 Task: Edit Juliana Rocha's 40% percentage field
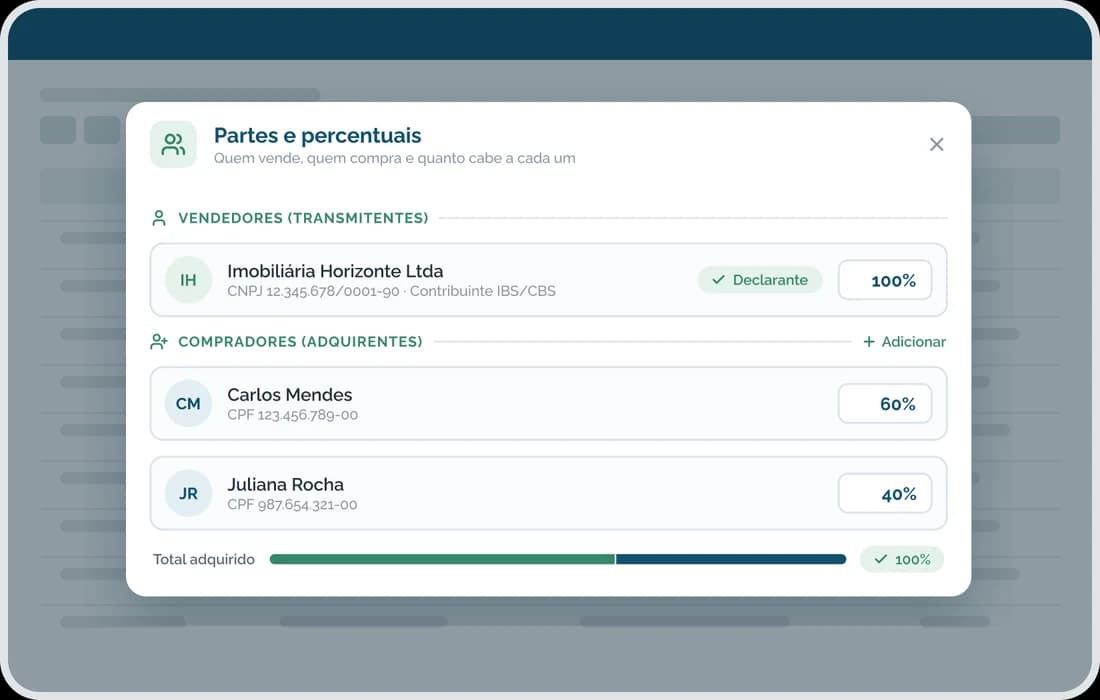(x=885, y=493)
